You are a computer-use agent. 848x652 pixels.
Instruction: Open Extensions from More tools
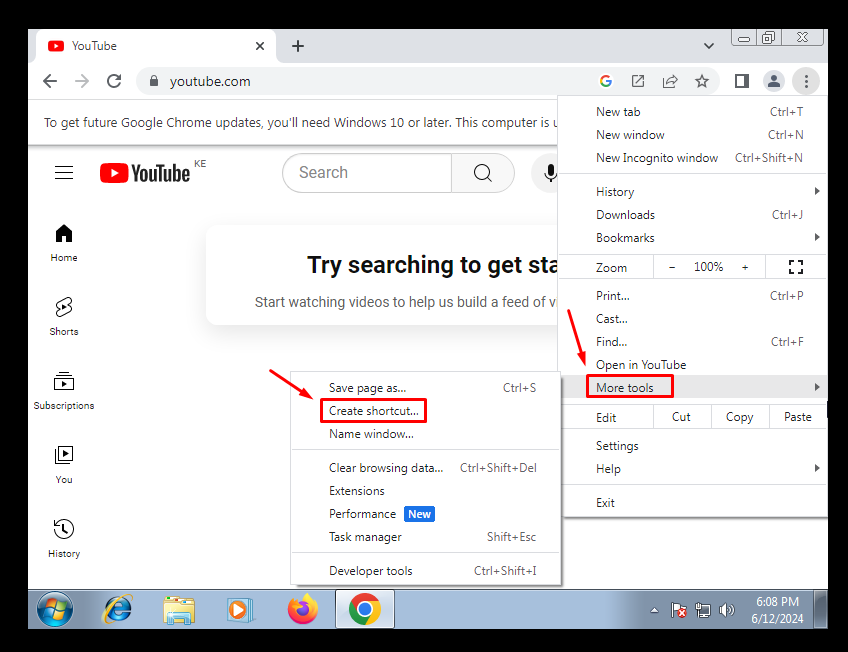pyautogui.click(x=426, y=491)
